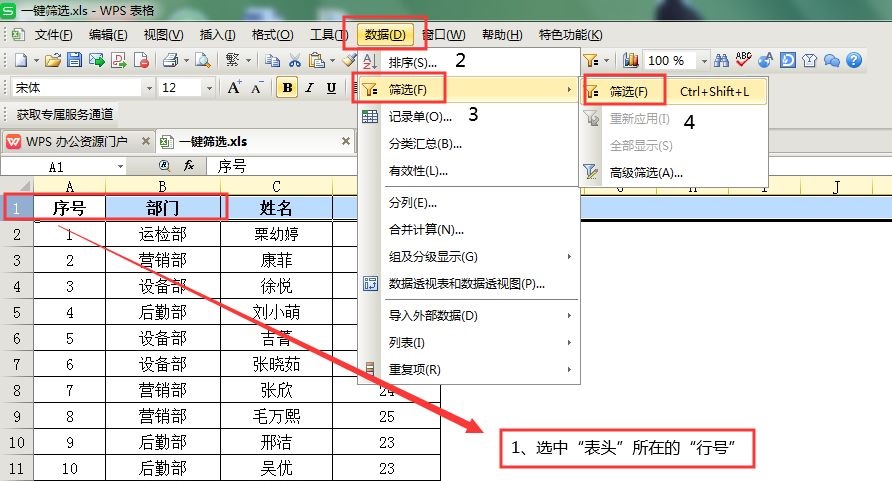Expand the 导入外部数据(D) submenu
Screen dimensions: 892x481
tap(469, 316)
